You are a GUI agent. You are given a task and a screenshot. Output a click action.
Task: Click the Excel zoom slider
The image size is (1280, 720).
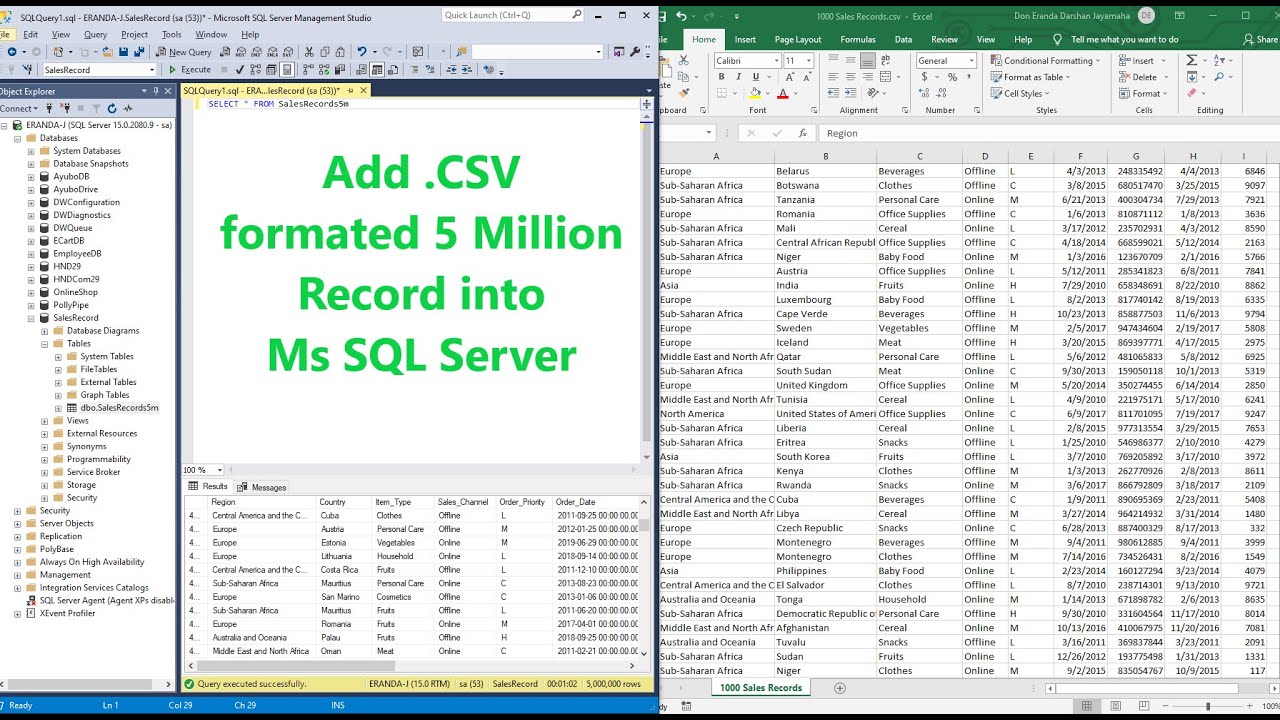click(x=1208, y=706)
